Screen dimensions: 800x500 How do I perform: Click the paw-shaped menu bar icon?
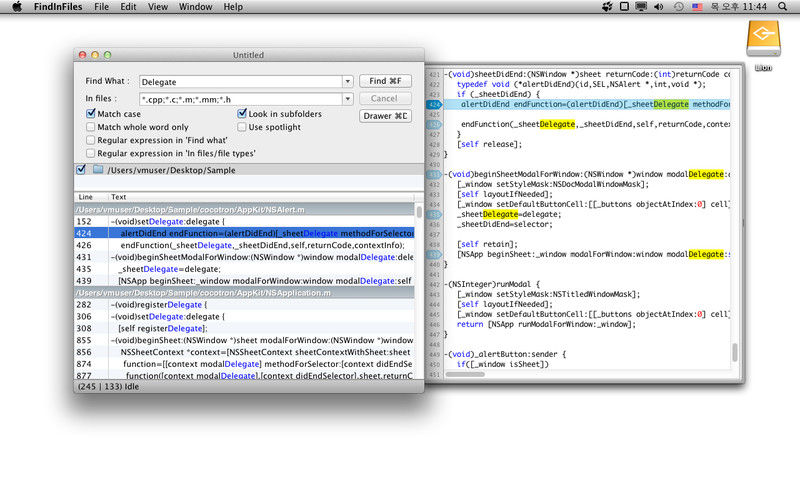coord(607,7)
